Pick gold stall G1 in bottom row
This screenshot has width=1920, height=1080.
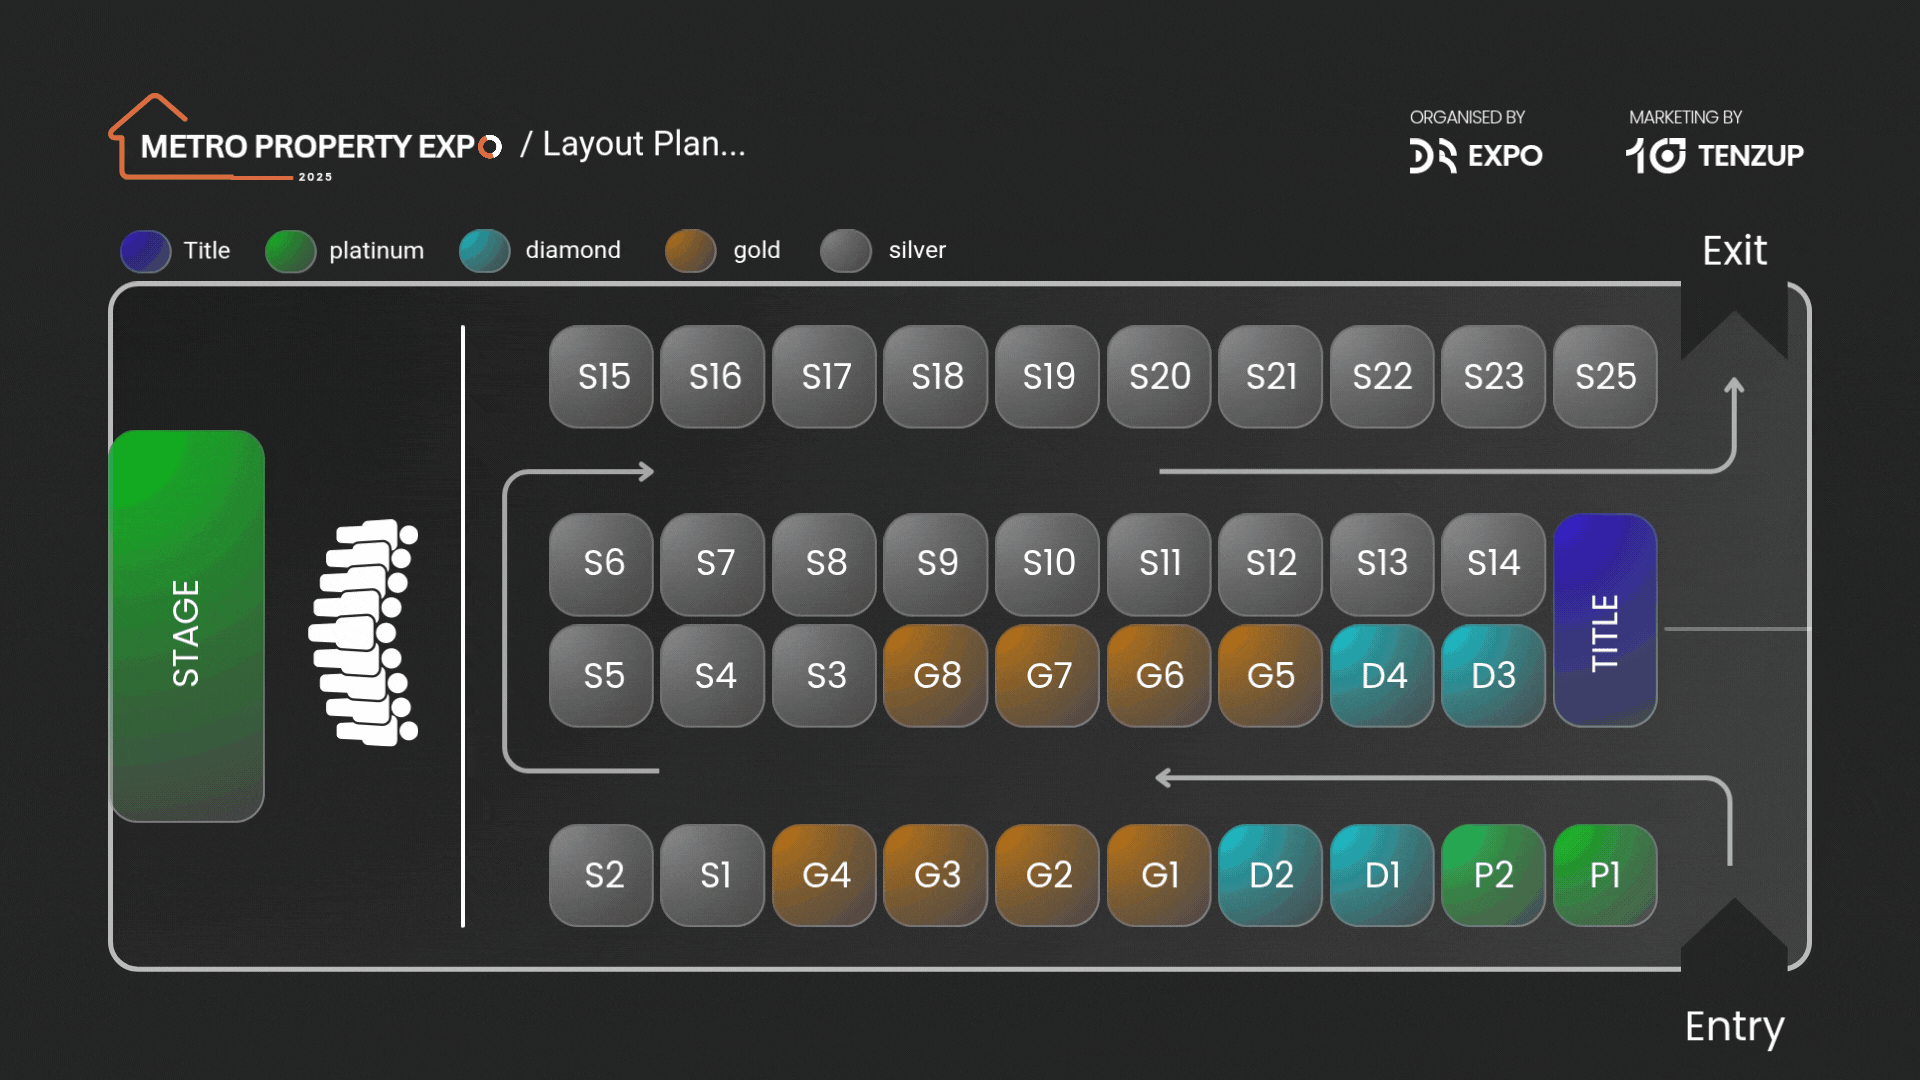[x=1159, y=875]
